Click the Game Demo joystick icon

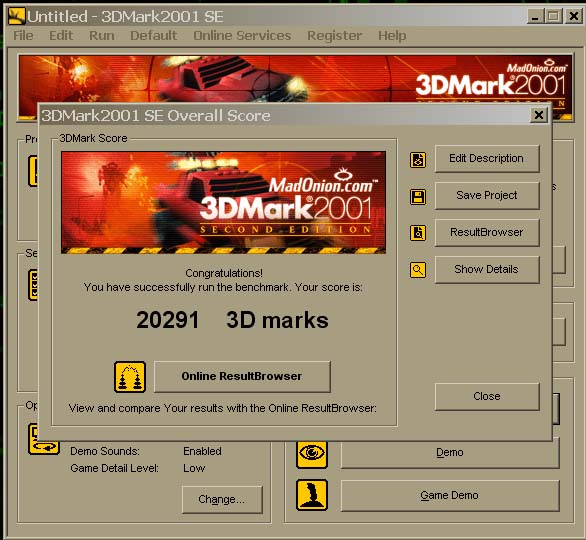[x=312, y=495]
